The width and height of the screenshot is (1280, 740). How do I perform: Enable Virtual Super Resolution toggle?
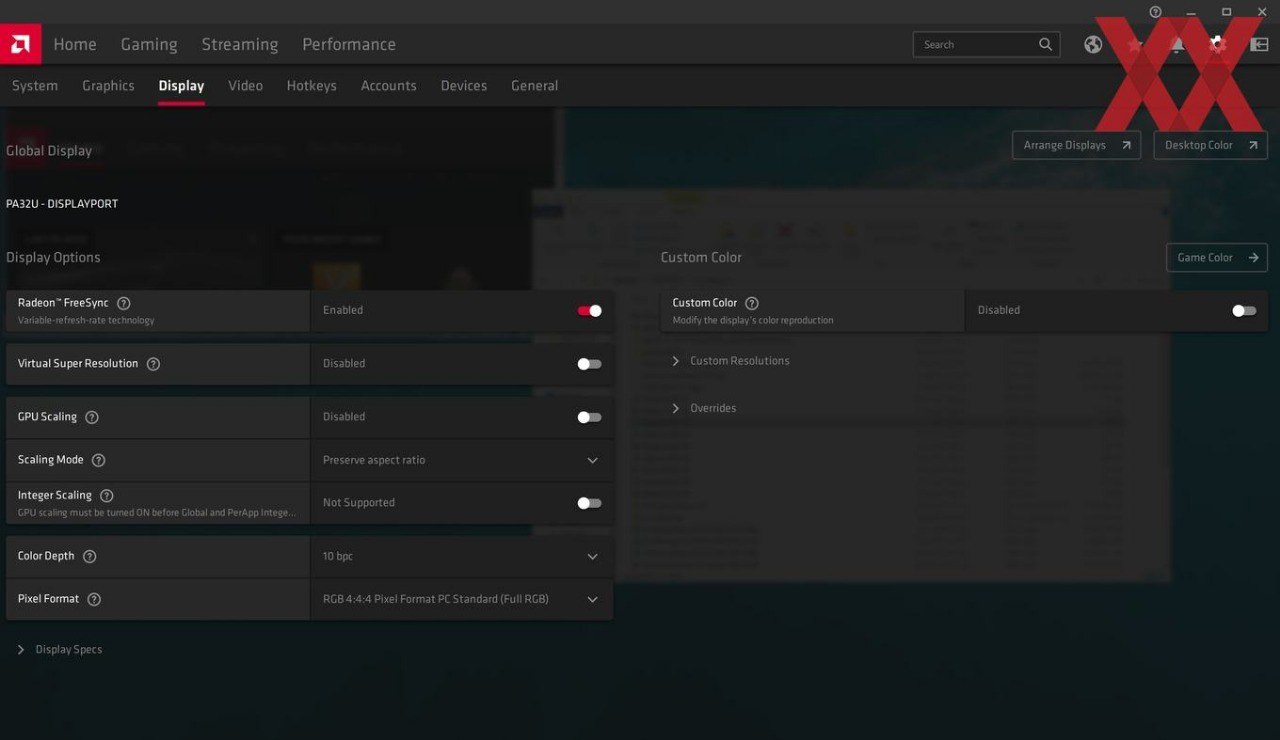point(590,364)
